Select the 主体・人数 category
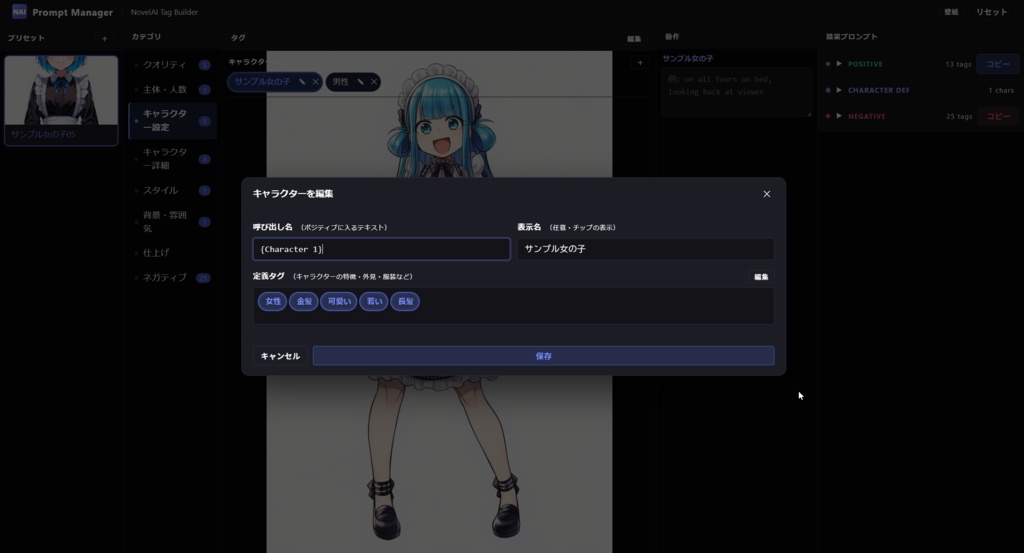This screenshot has height=553, width=1024. pos(172,89)
